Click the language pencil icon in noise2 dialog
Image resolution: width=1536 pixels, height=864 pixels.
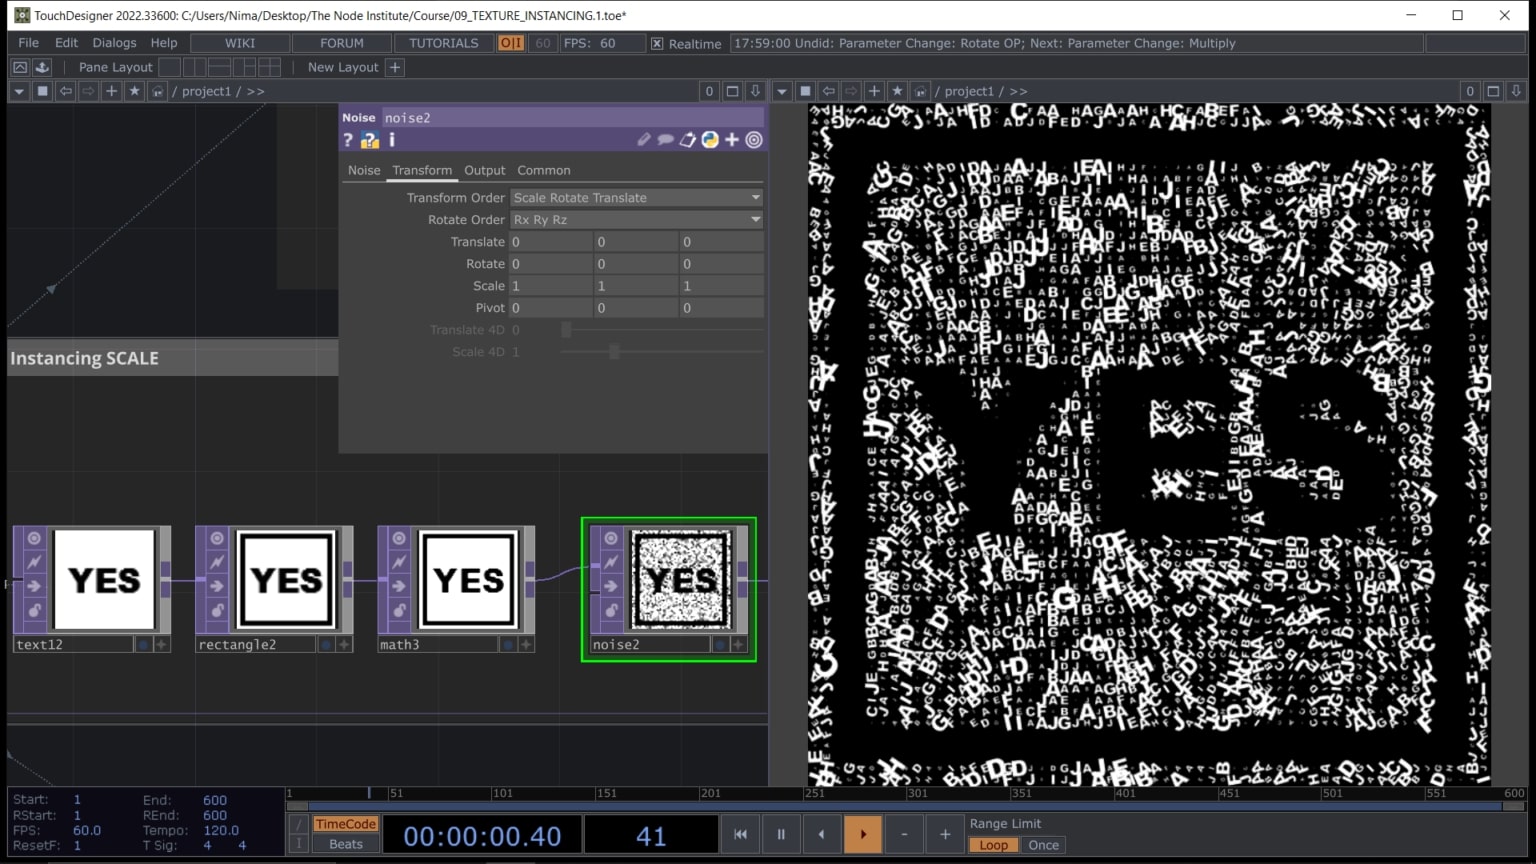click(x=644, y=140)
